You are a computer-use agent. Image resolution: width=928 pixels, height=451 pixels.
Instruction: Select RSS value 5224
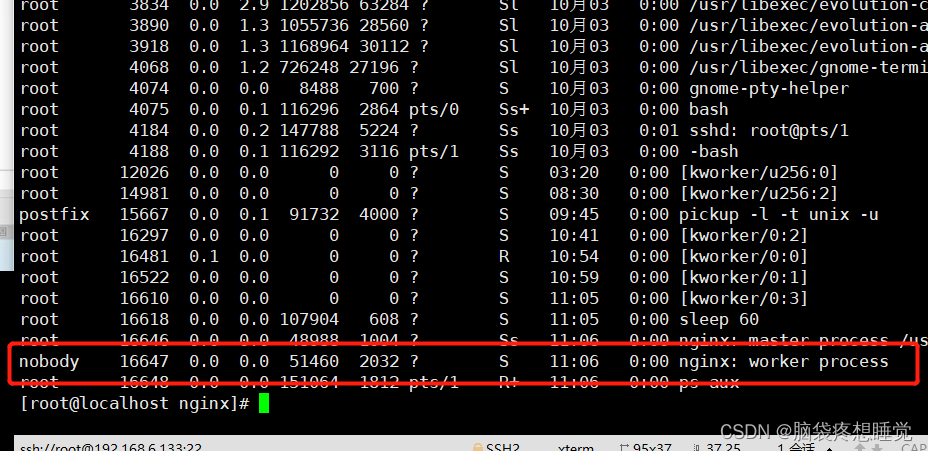379,130
